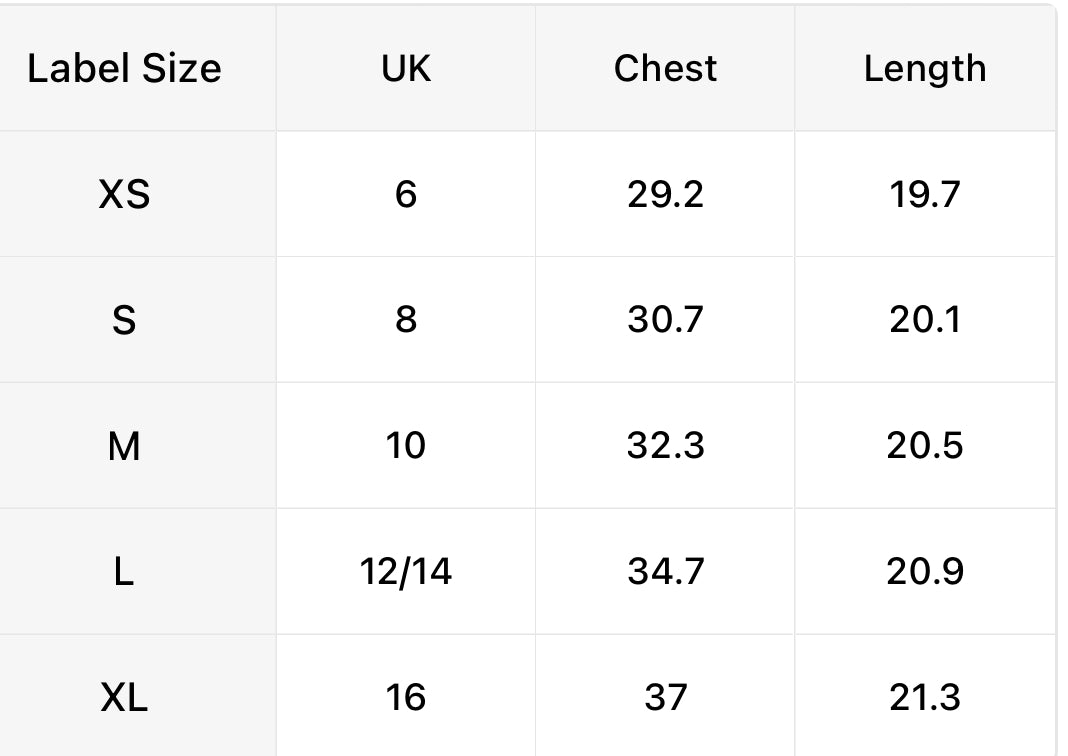Click UK size 6 cell
The image size is (1068, 756).
[405, 194]
